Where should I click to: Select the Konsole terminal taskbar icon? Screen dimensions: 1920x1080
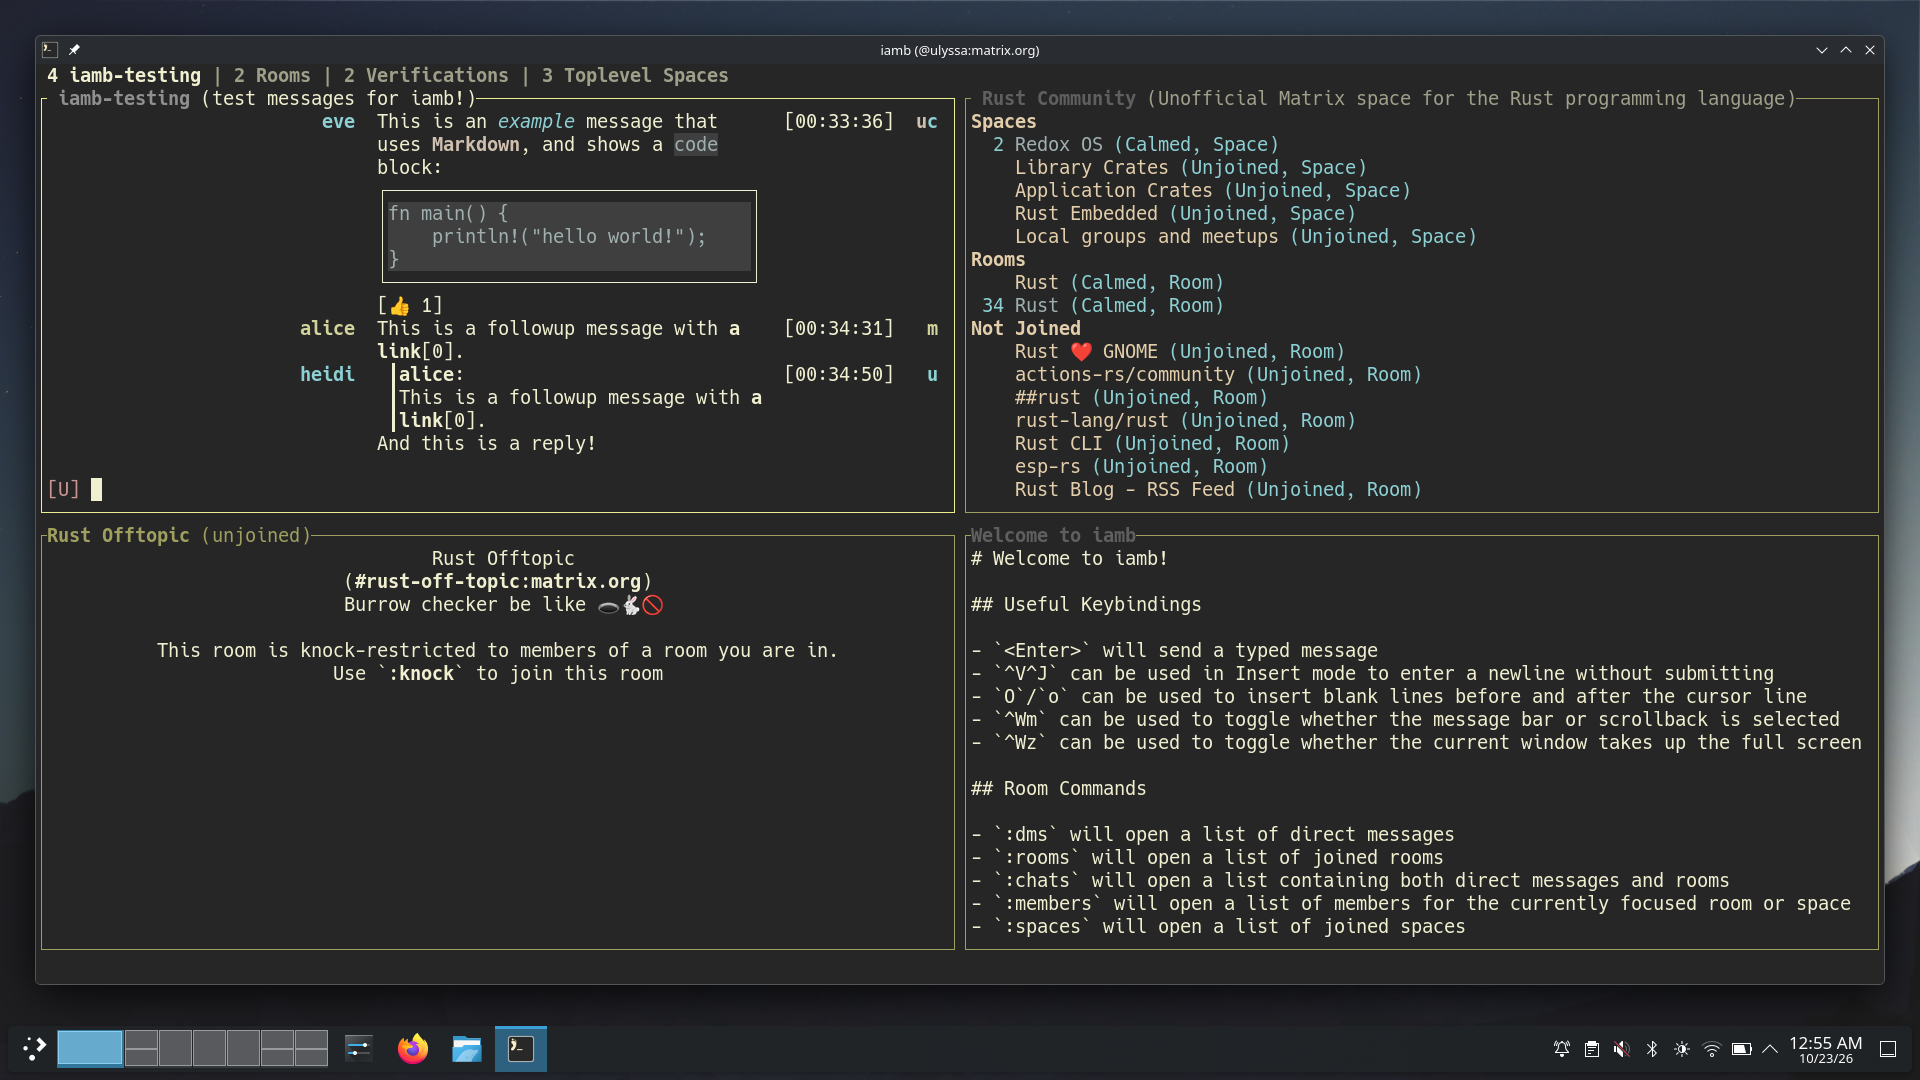point(521,1048)
